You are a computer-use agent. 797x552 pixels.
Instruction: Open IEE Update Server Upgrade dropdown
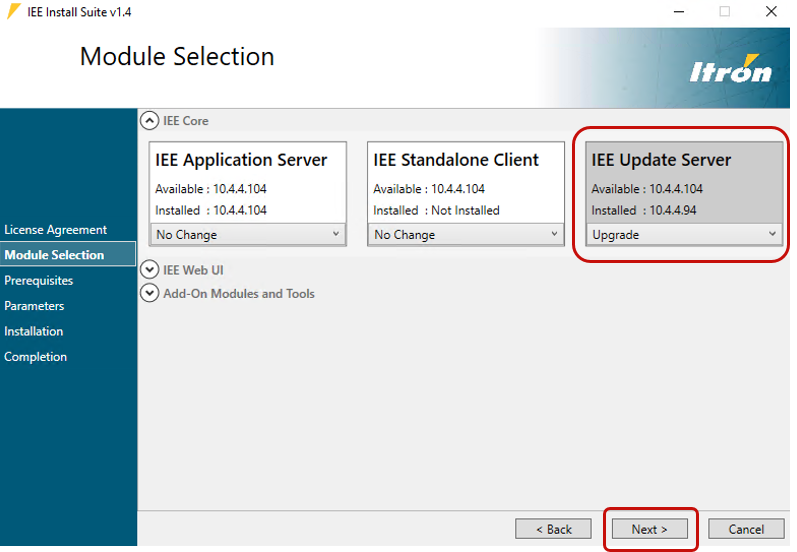click(684, 234)
